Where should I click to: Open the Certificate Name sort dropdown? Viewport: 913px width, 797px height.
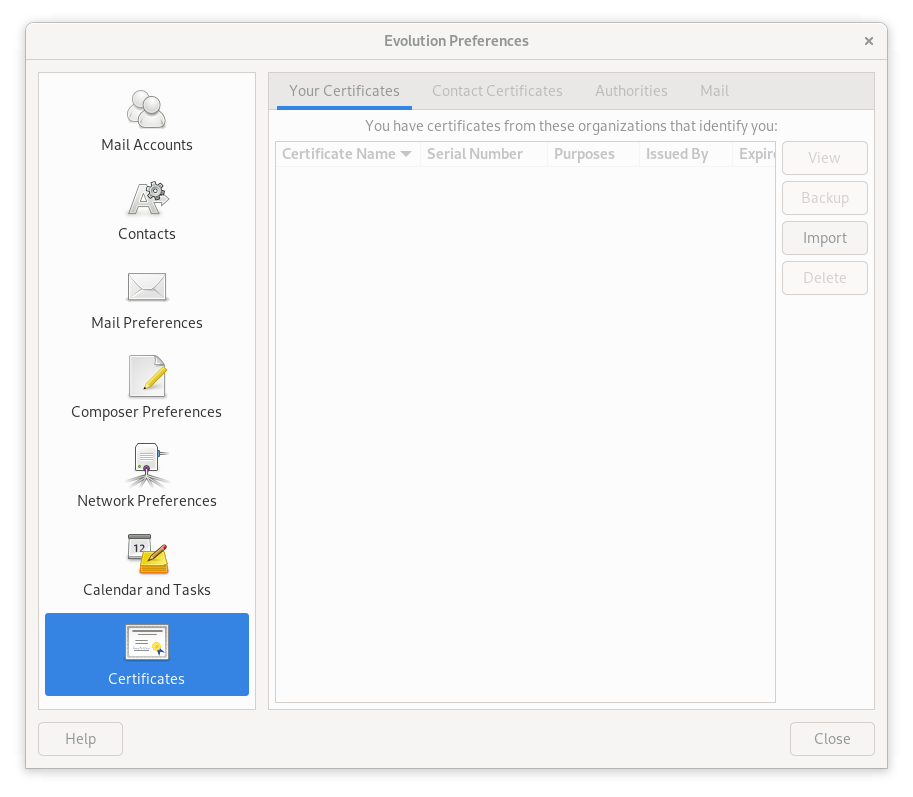[346, 154]
